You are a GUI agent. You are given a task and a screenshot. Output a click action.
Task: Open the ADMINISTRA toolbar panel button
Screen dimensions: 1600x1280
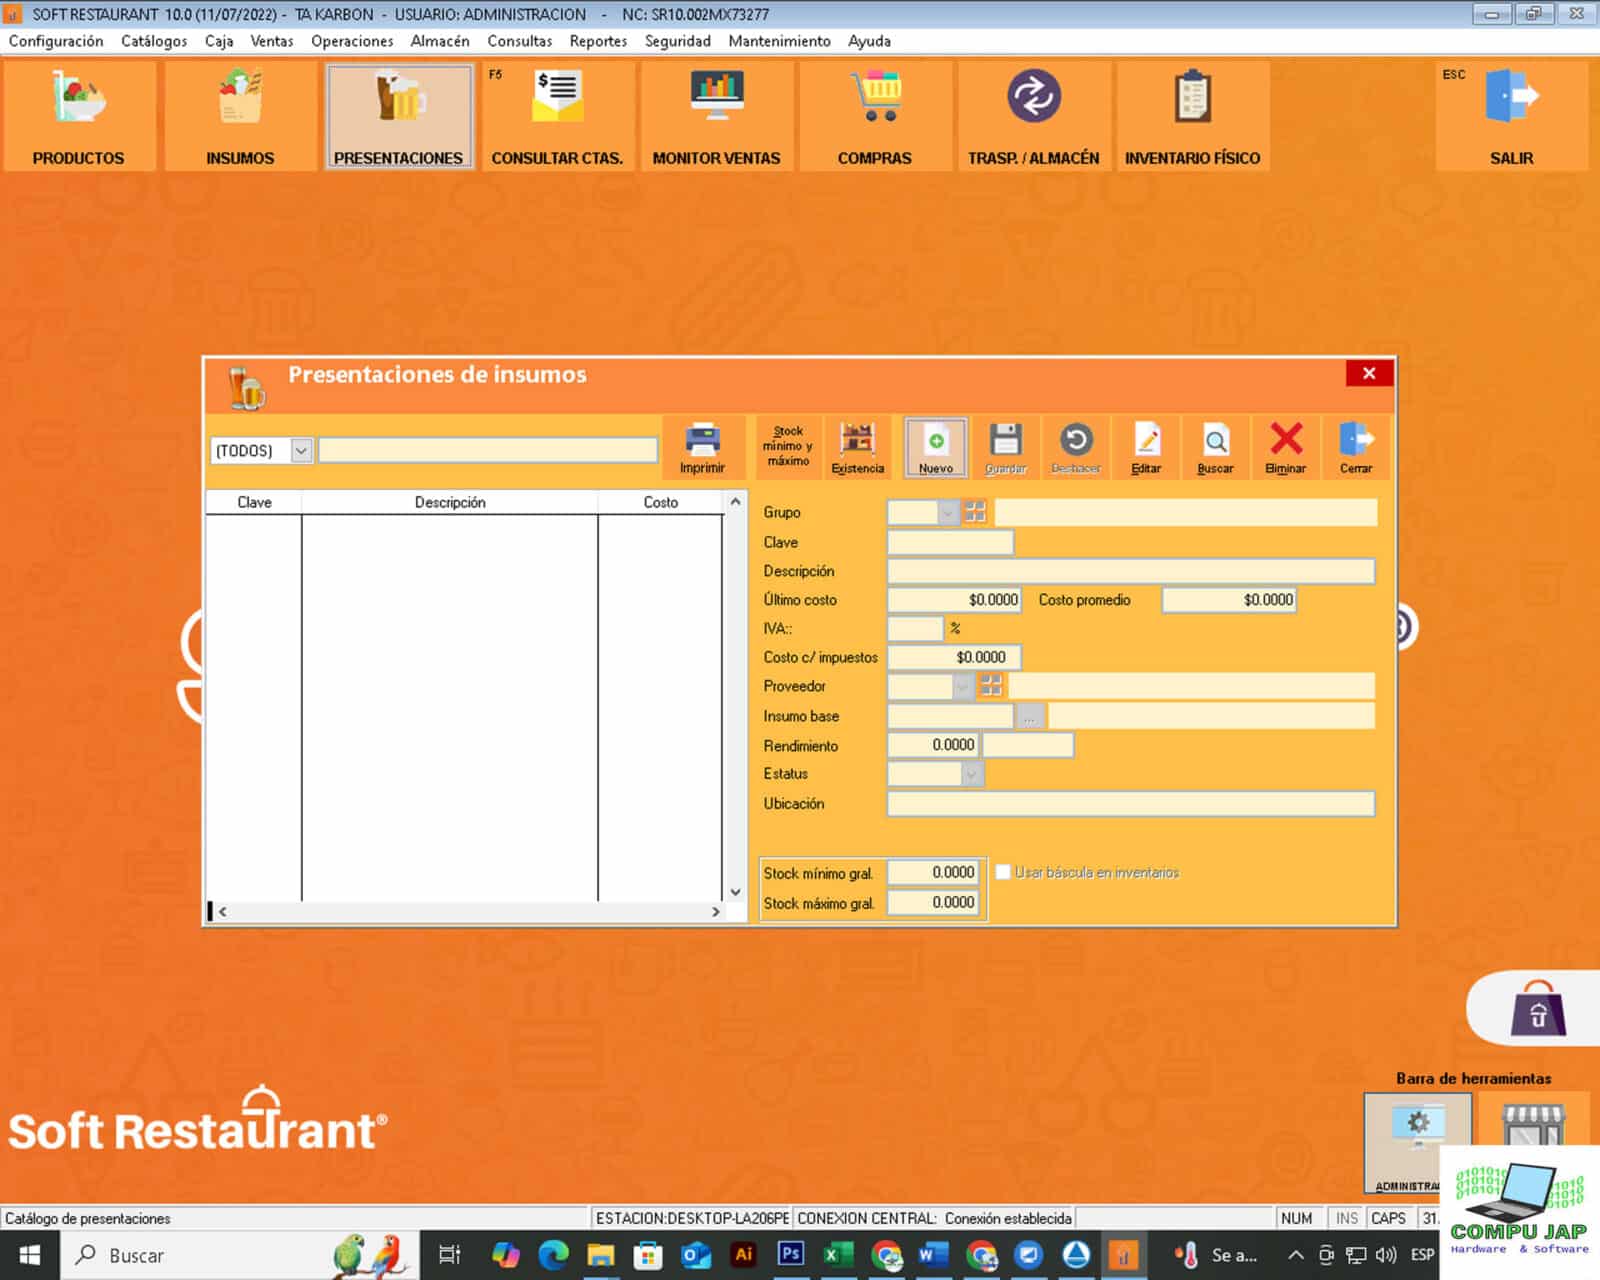[1417, 1142]
